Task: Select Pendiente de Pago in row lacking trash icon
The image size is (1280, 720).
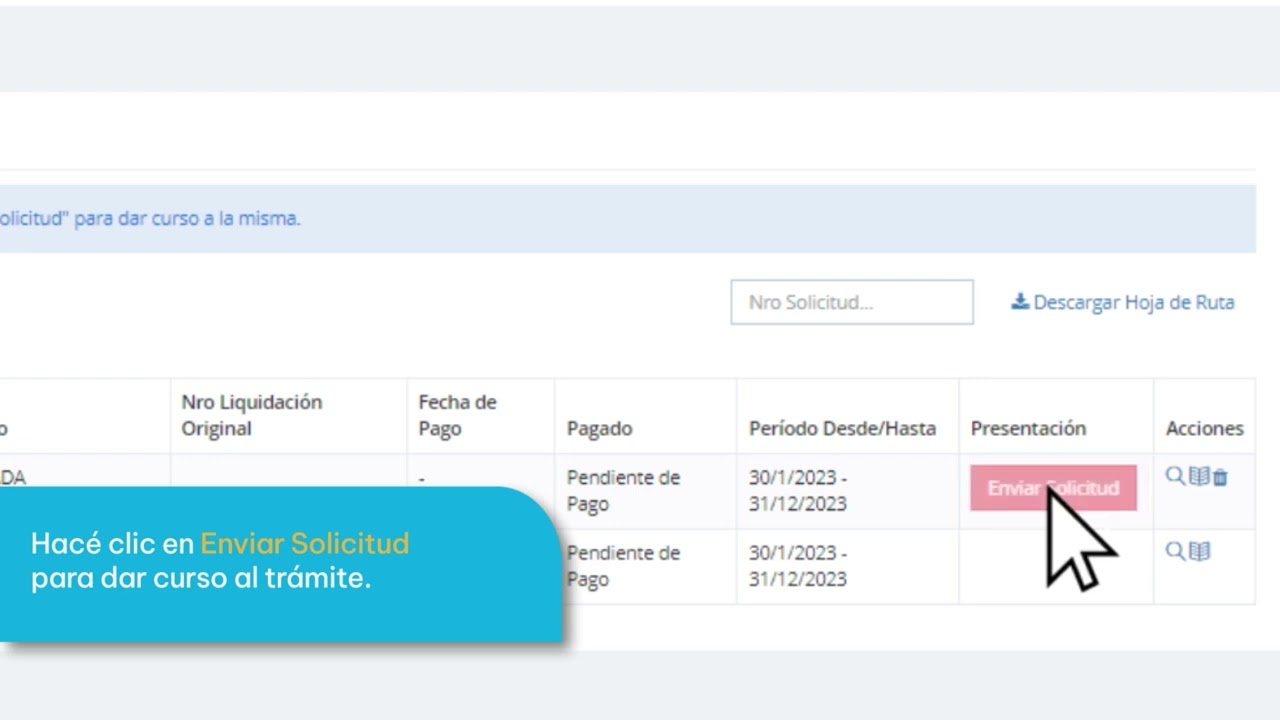Action: coord(623,566)
